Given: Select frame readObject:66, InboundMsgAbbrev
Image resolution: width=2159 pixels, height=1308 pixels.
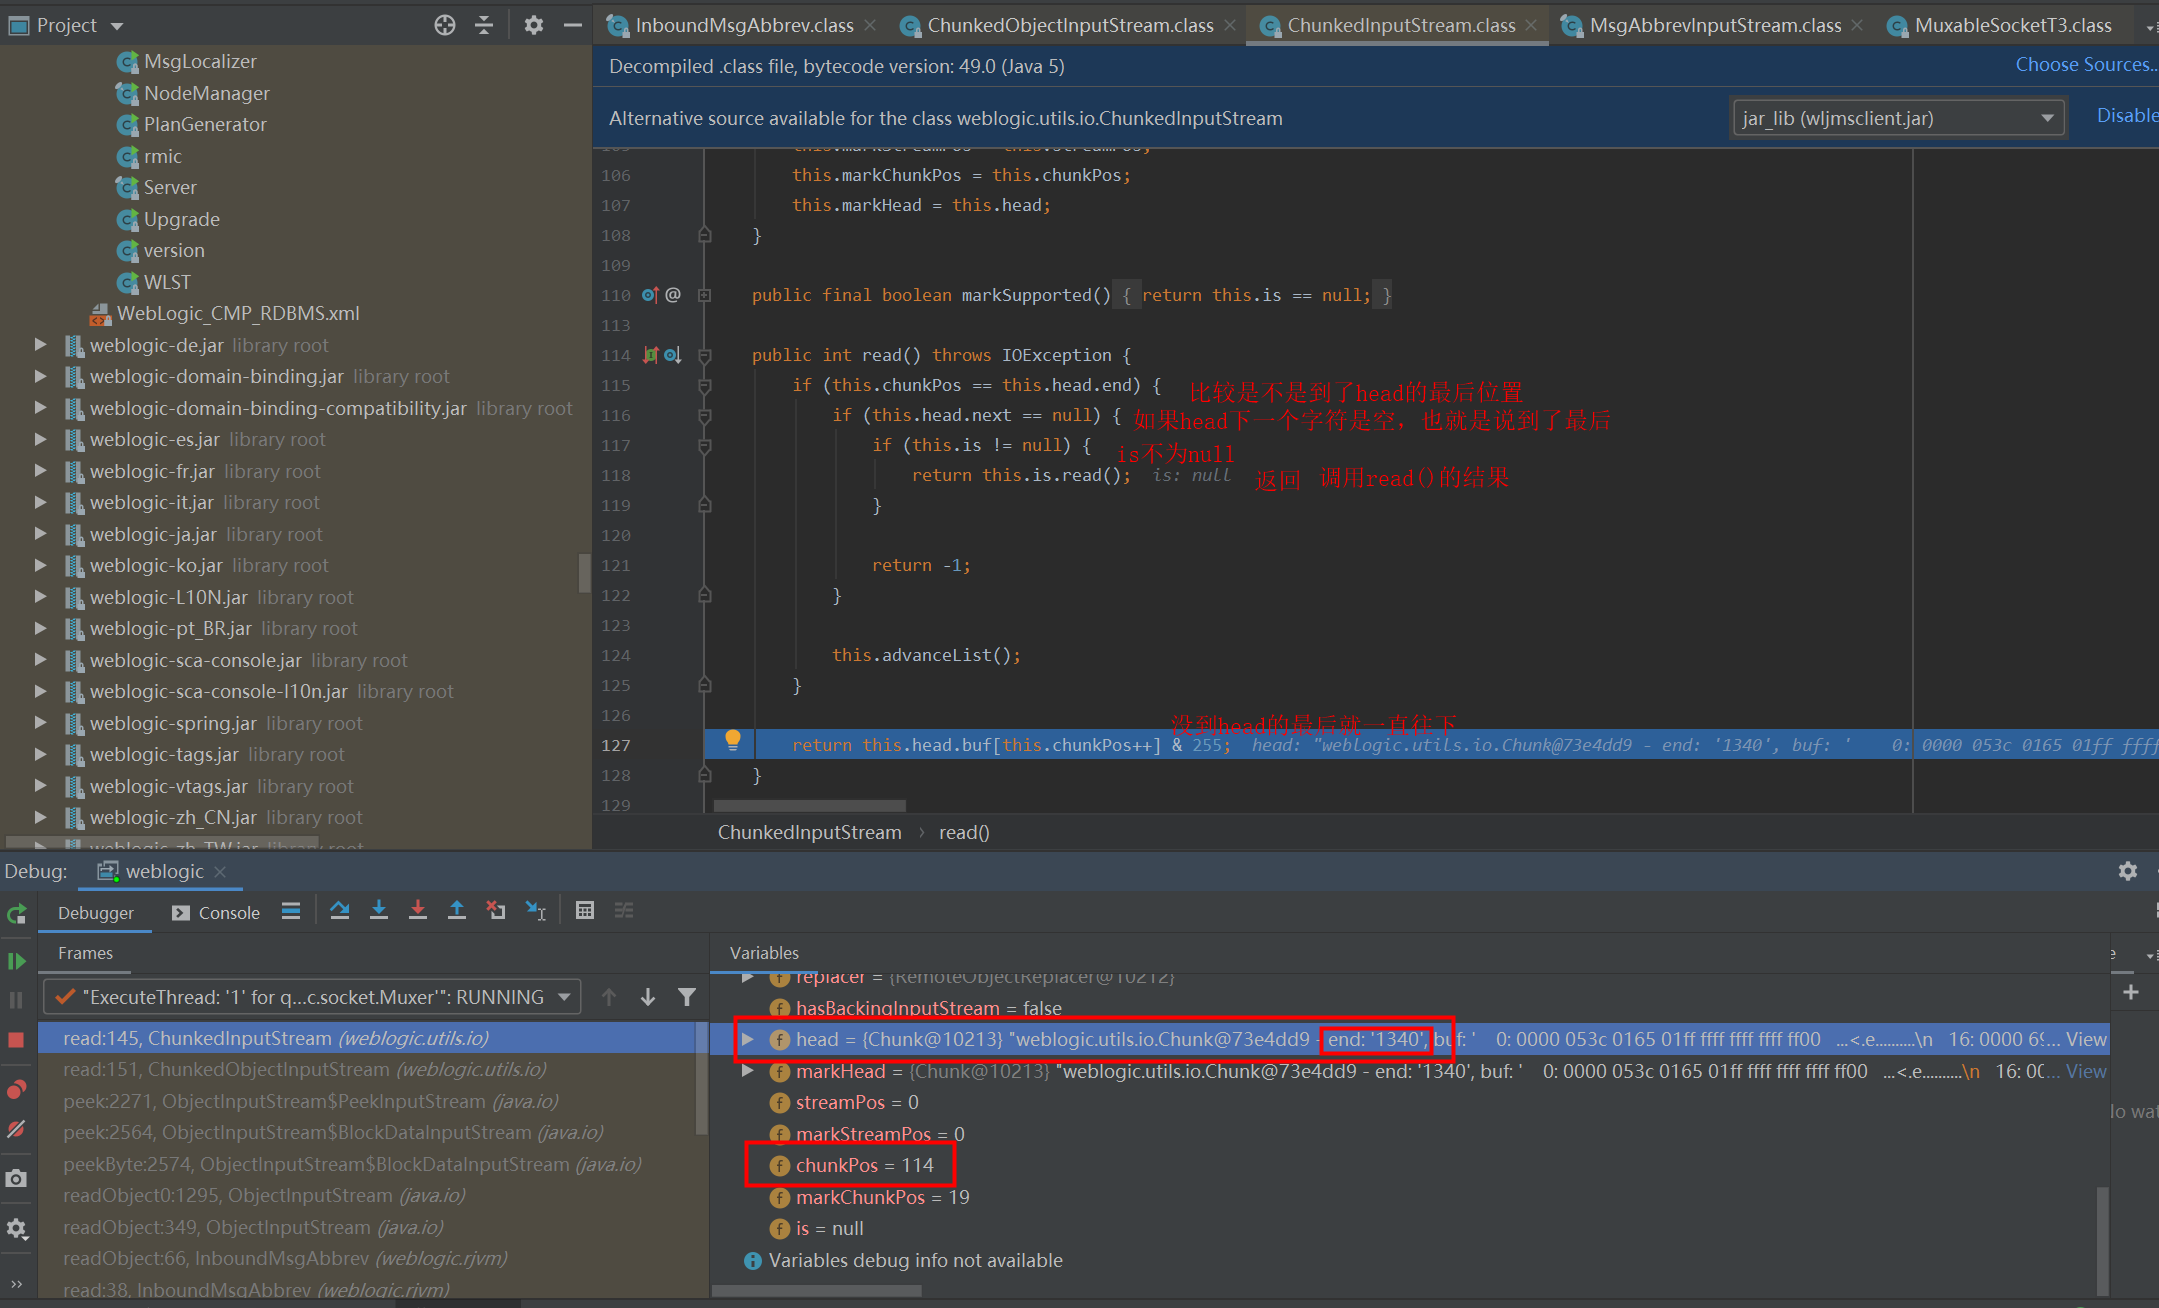Looking at the screenshot, I should [x=368, y=1259].
